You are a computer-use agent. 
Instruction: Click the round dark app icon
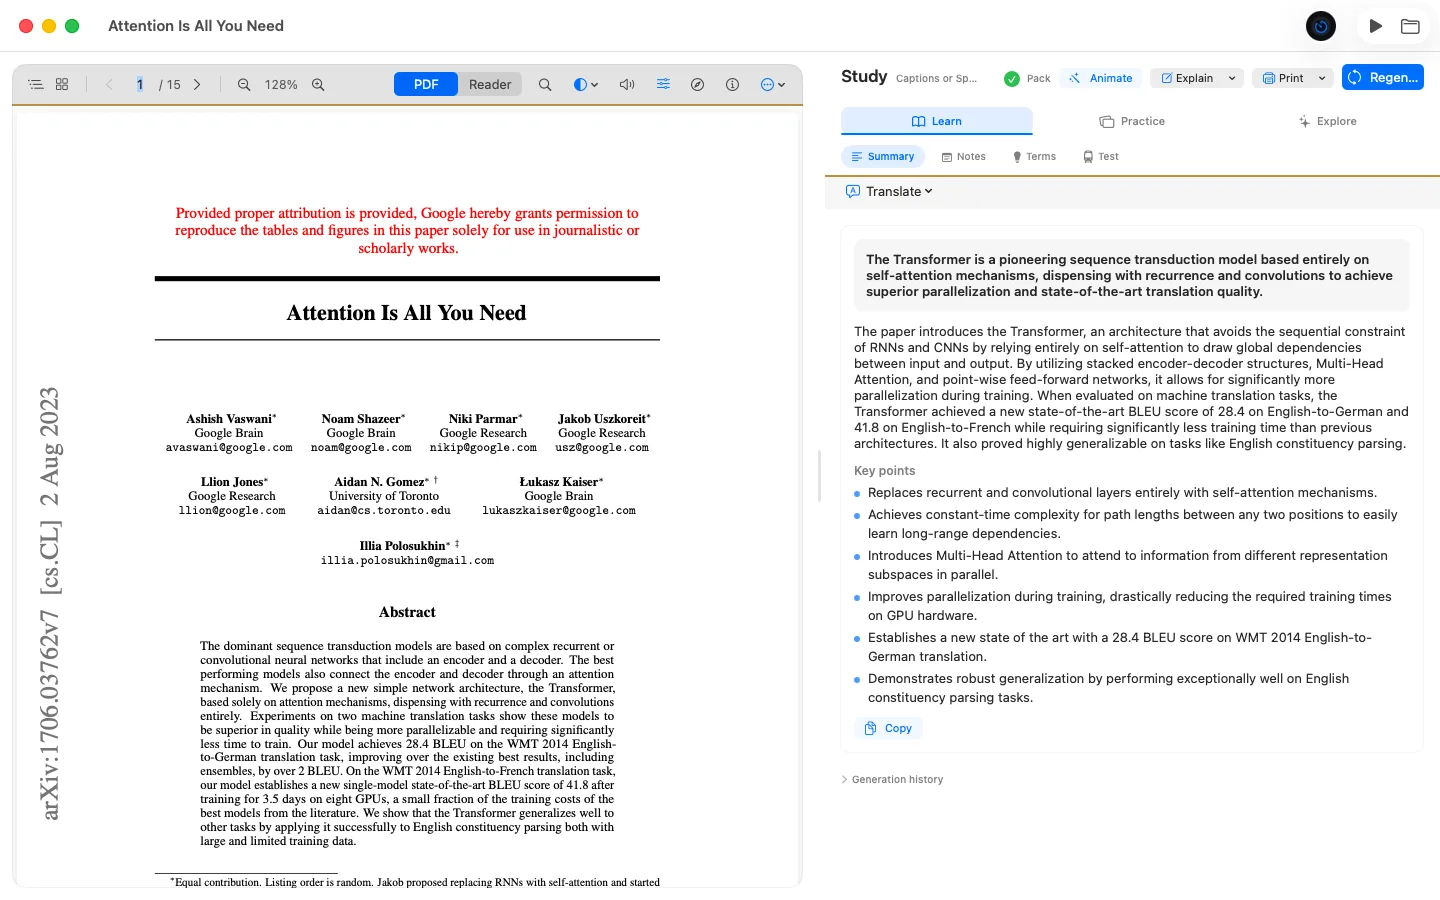[1321, 26]
